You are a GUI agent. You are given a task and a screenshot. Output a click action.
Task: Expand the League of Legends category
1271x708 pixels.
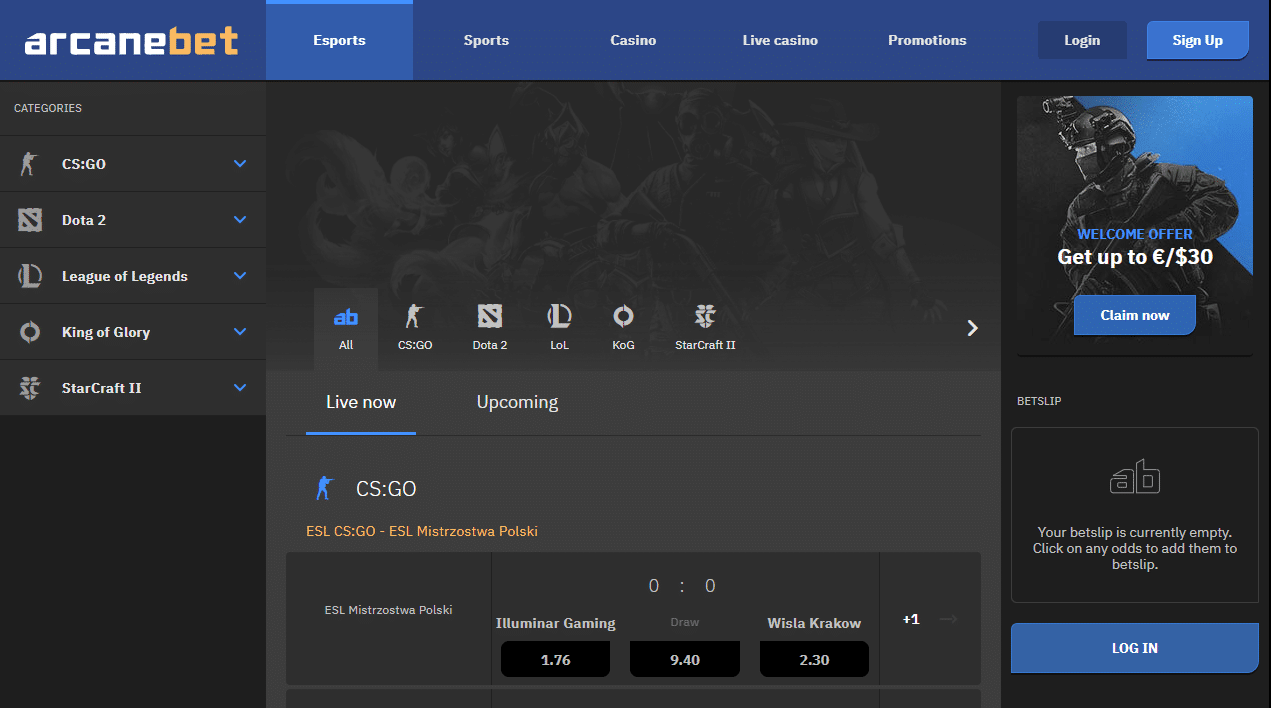point(240,276)
